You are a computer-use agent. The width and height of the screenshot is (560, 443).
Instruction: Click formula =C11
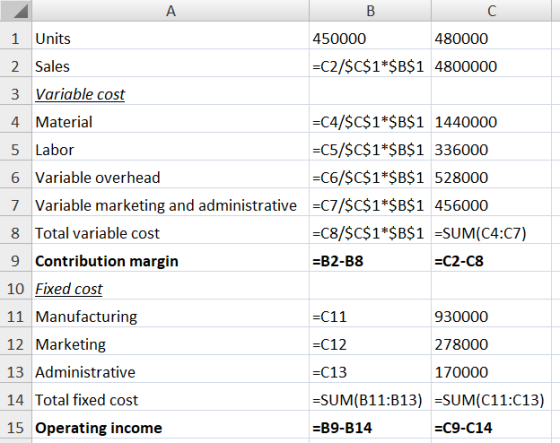[x=329, y=317]
